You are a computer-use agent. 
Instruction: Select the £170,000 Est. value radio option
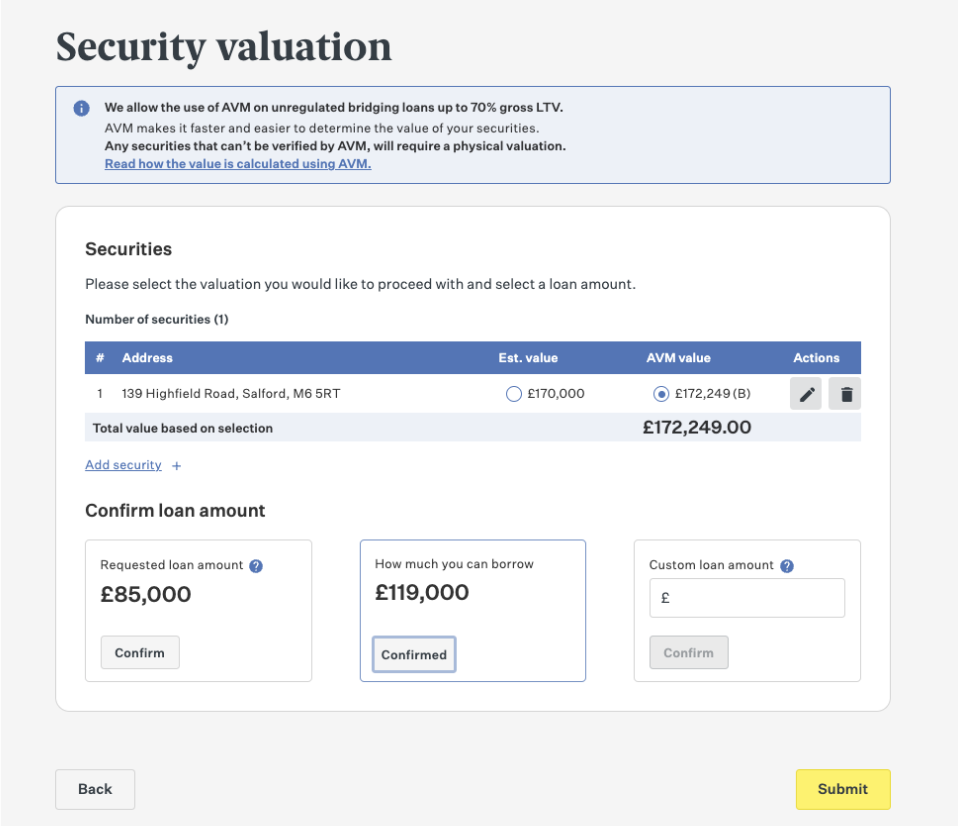pos(514,394)
